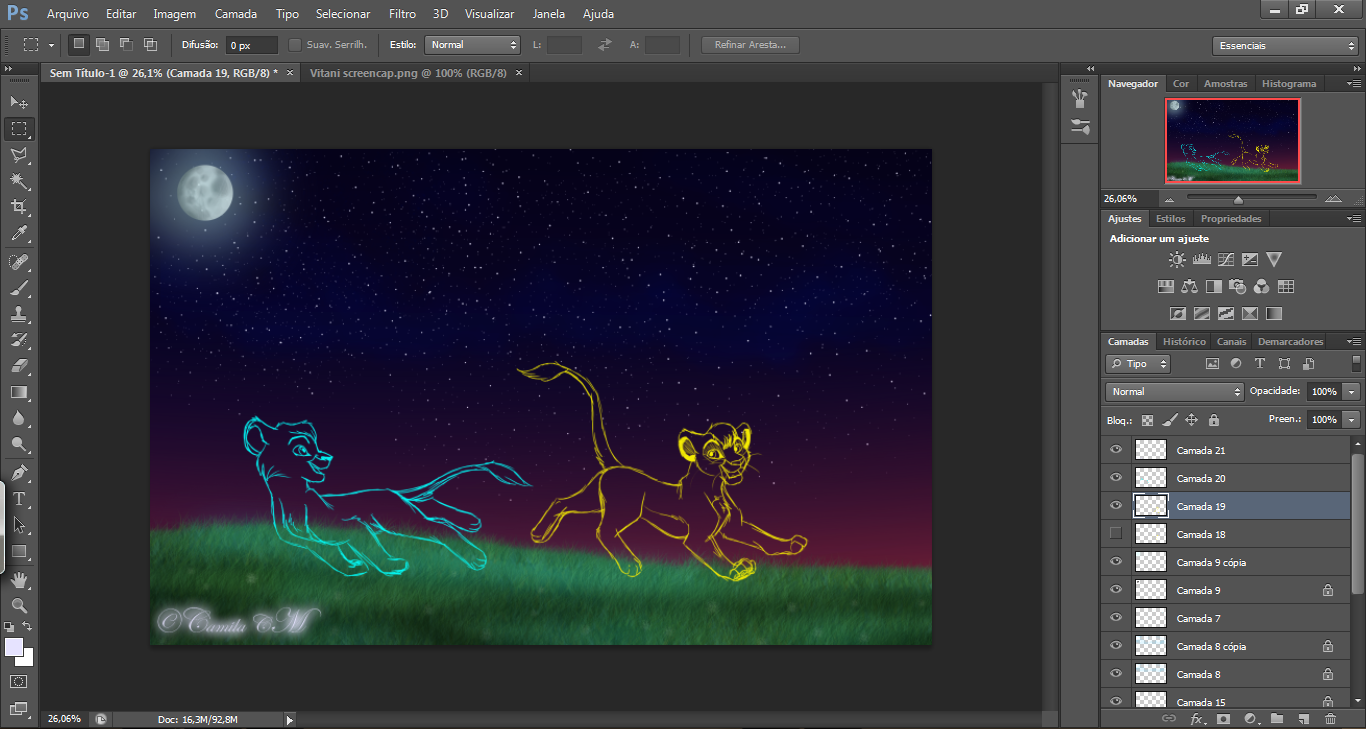Select the Polygonal Lasso tool
1366x729 pixels.
19,155
